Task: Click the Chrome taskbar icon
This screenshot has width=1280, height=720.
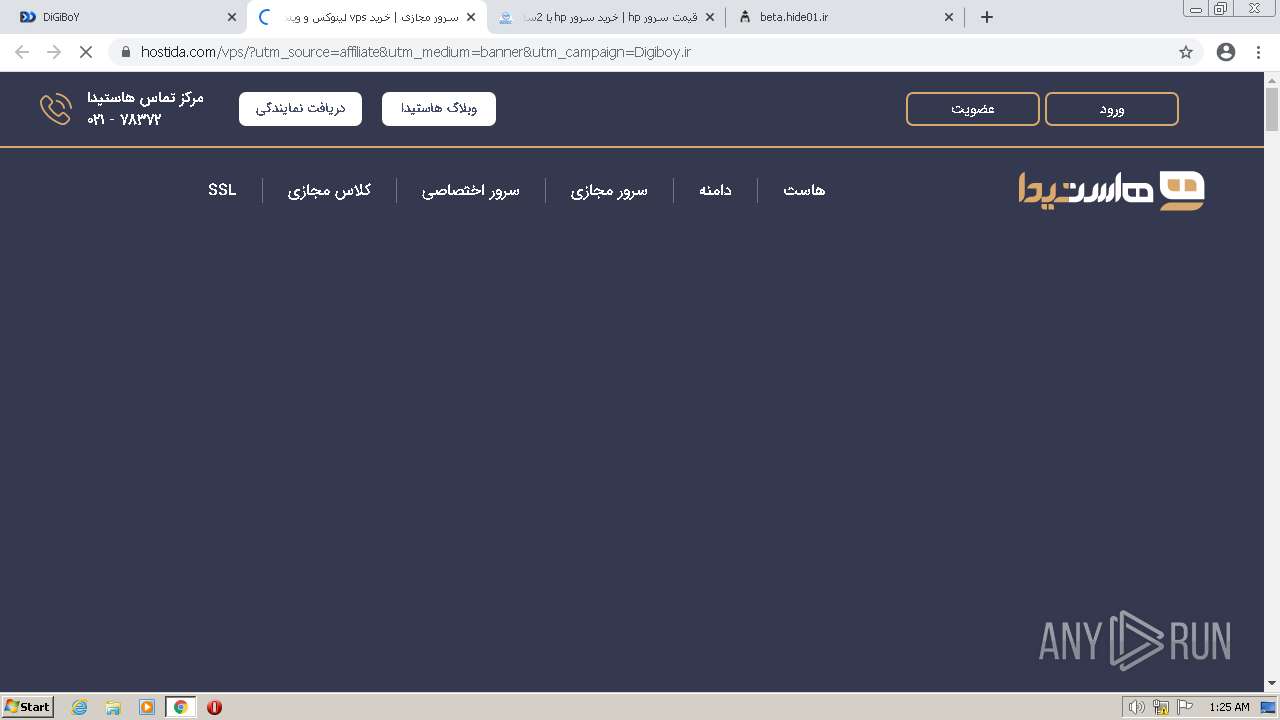Action: coord(180,707)
